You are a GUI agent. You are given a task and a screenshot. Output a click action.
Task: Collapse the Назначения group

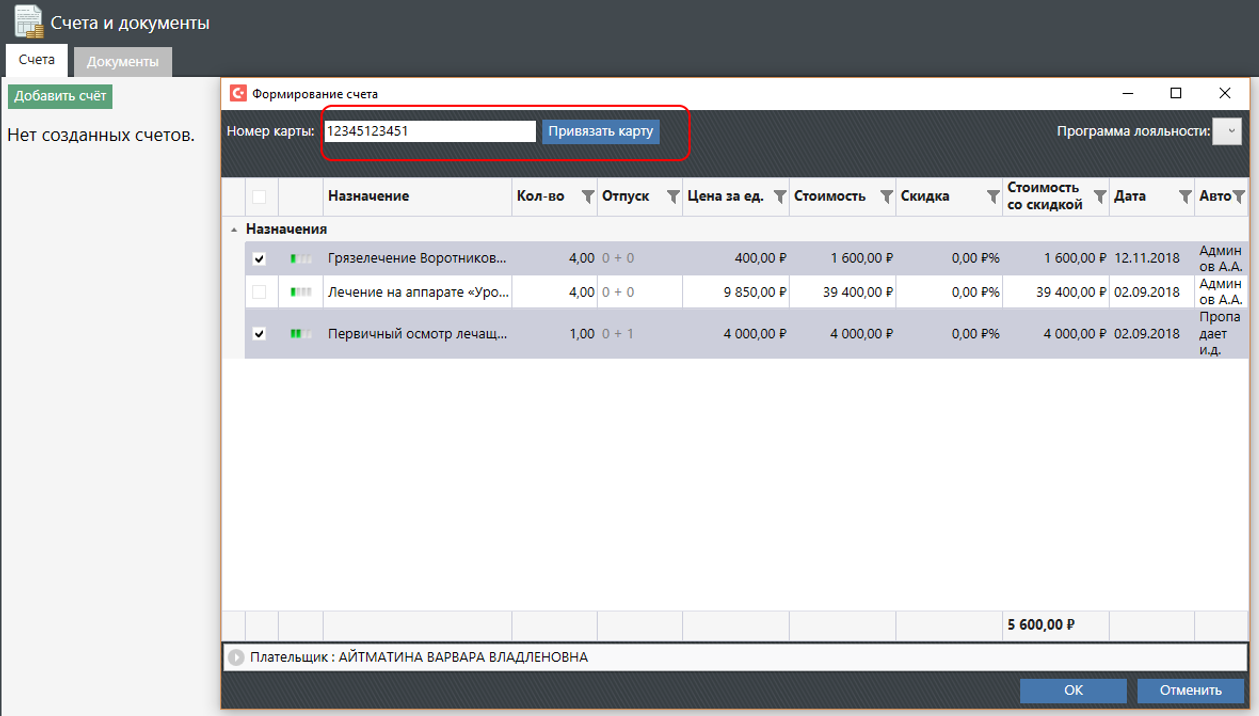(235, 230)
